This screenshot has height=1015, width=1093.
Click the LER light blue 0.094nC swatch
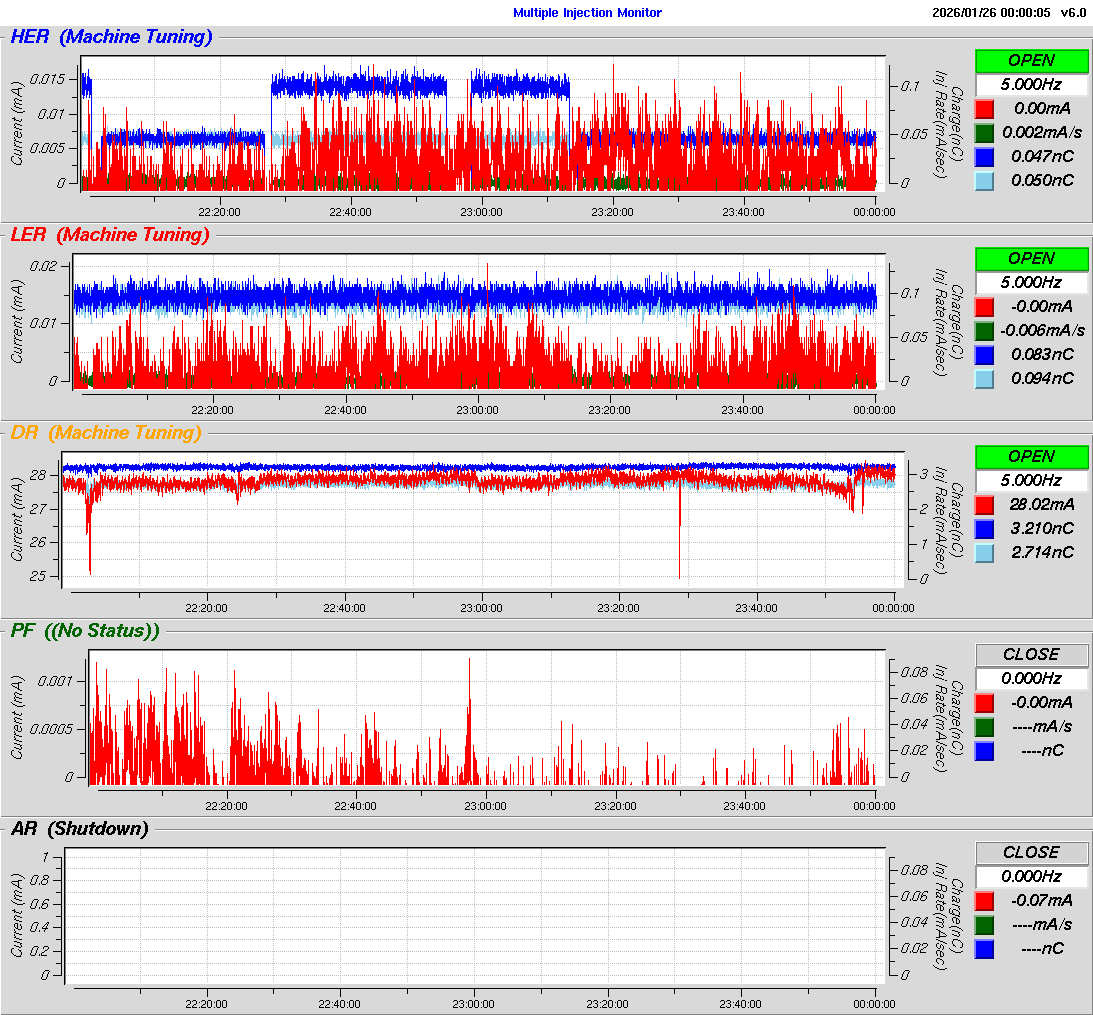[x=985, y=378]
